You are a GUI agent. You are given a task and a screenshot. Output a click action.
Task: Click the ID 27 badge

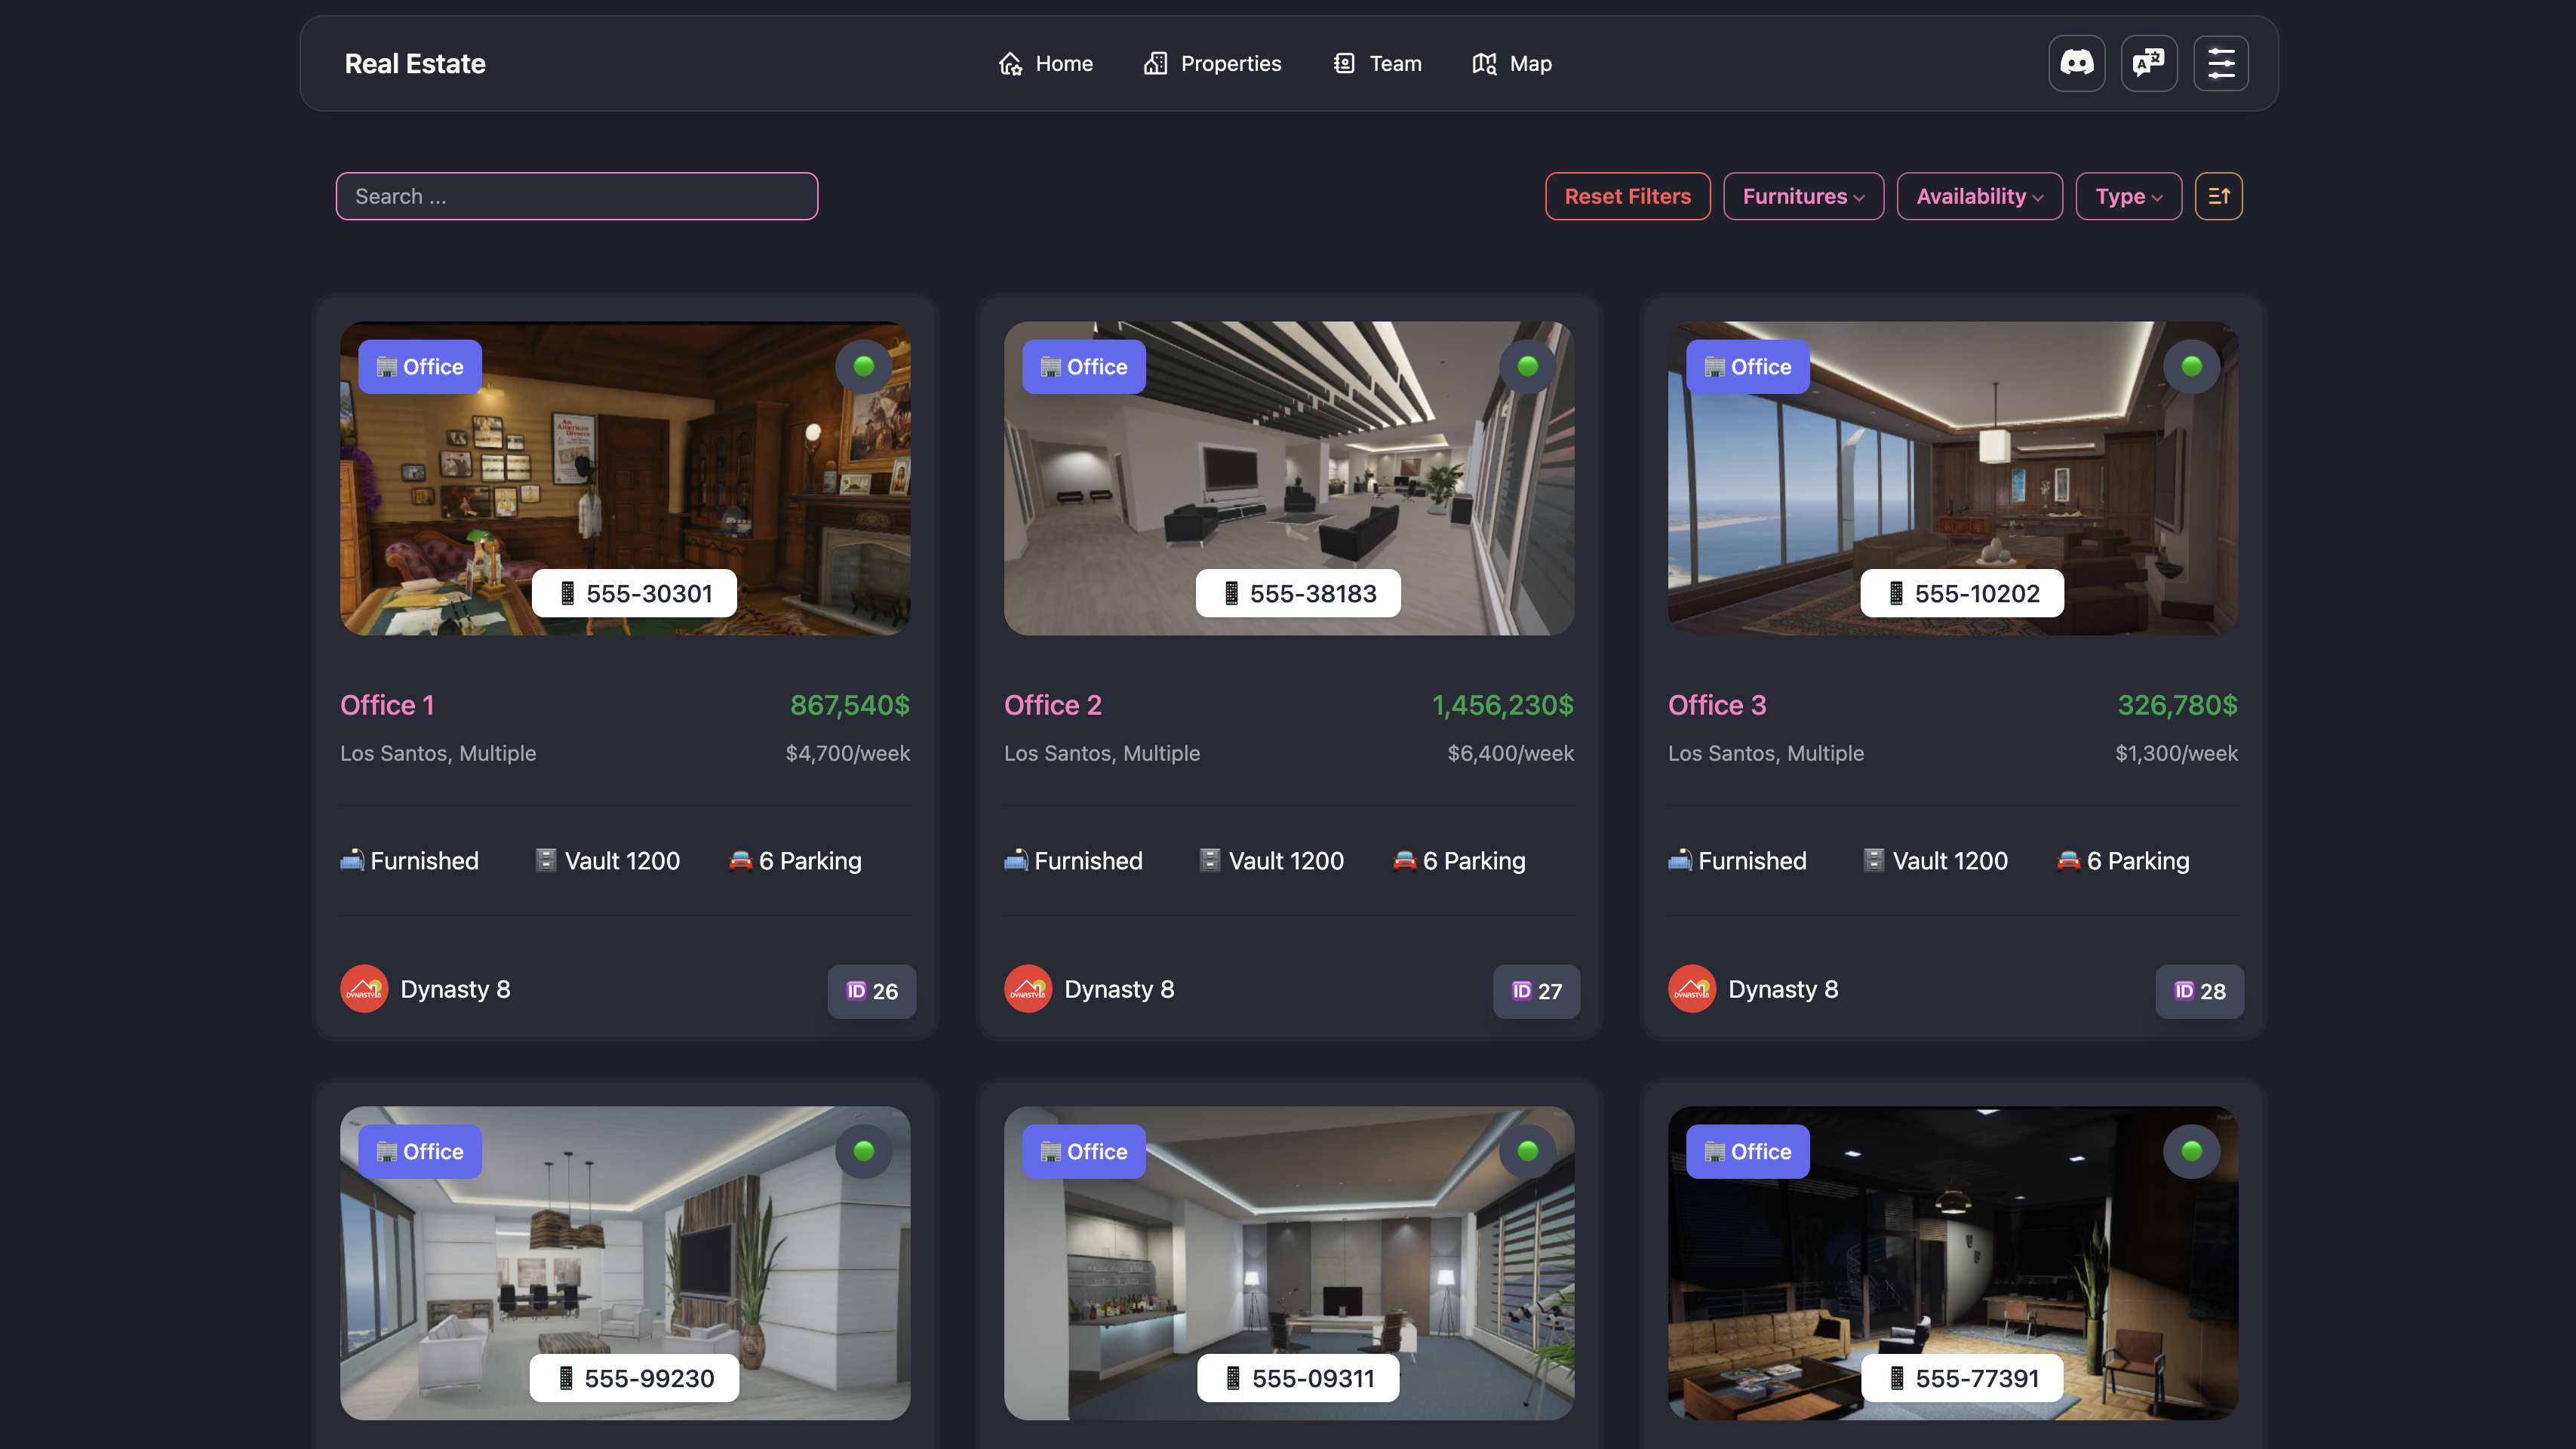click(x=1536, y=991)
